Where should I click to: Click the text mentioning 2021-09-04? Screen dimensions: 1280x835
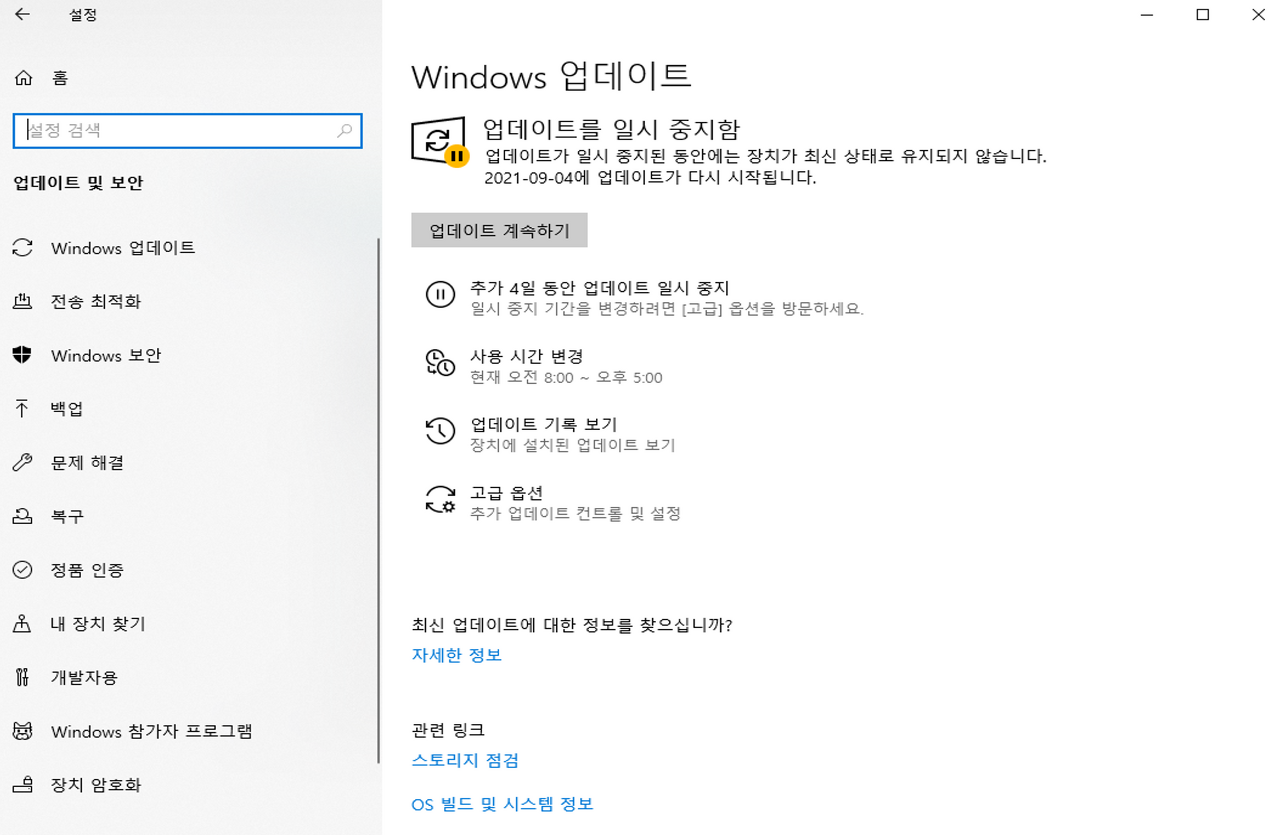650,178
